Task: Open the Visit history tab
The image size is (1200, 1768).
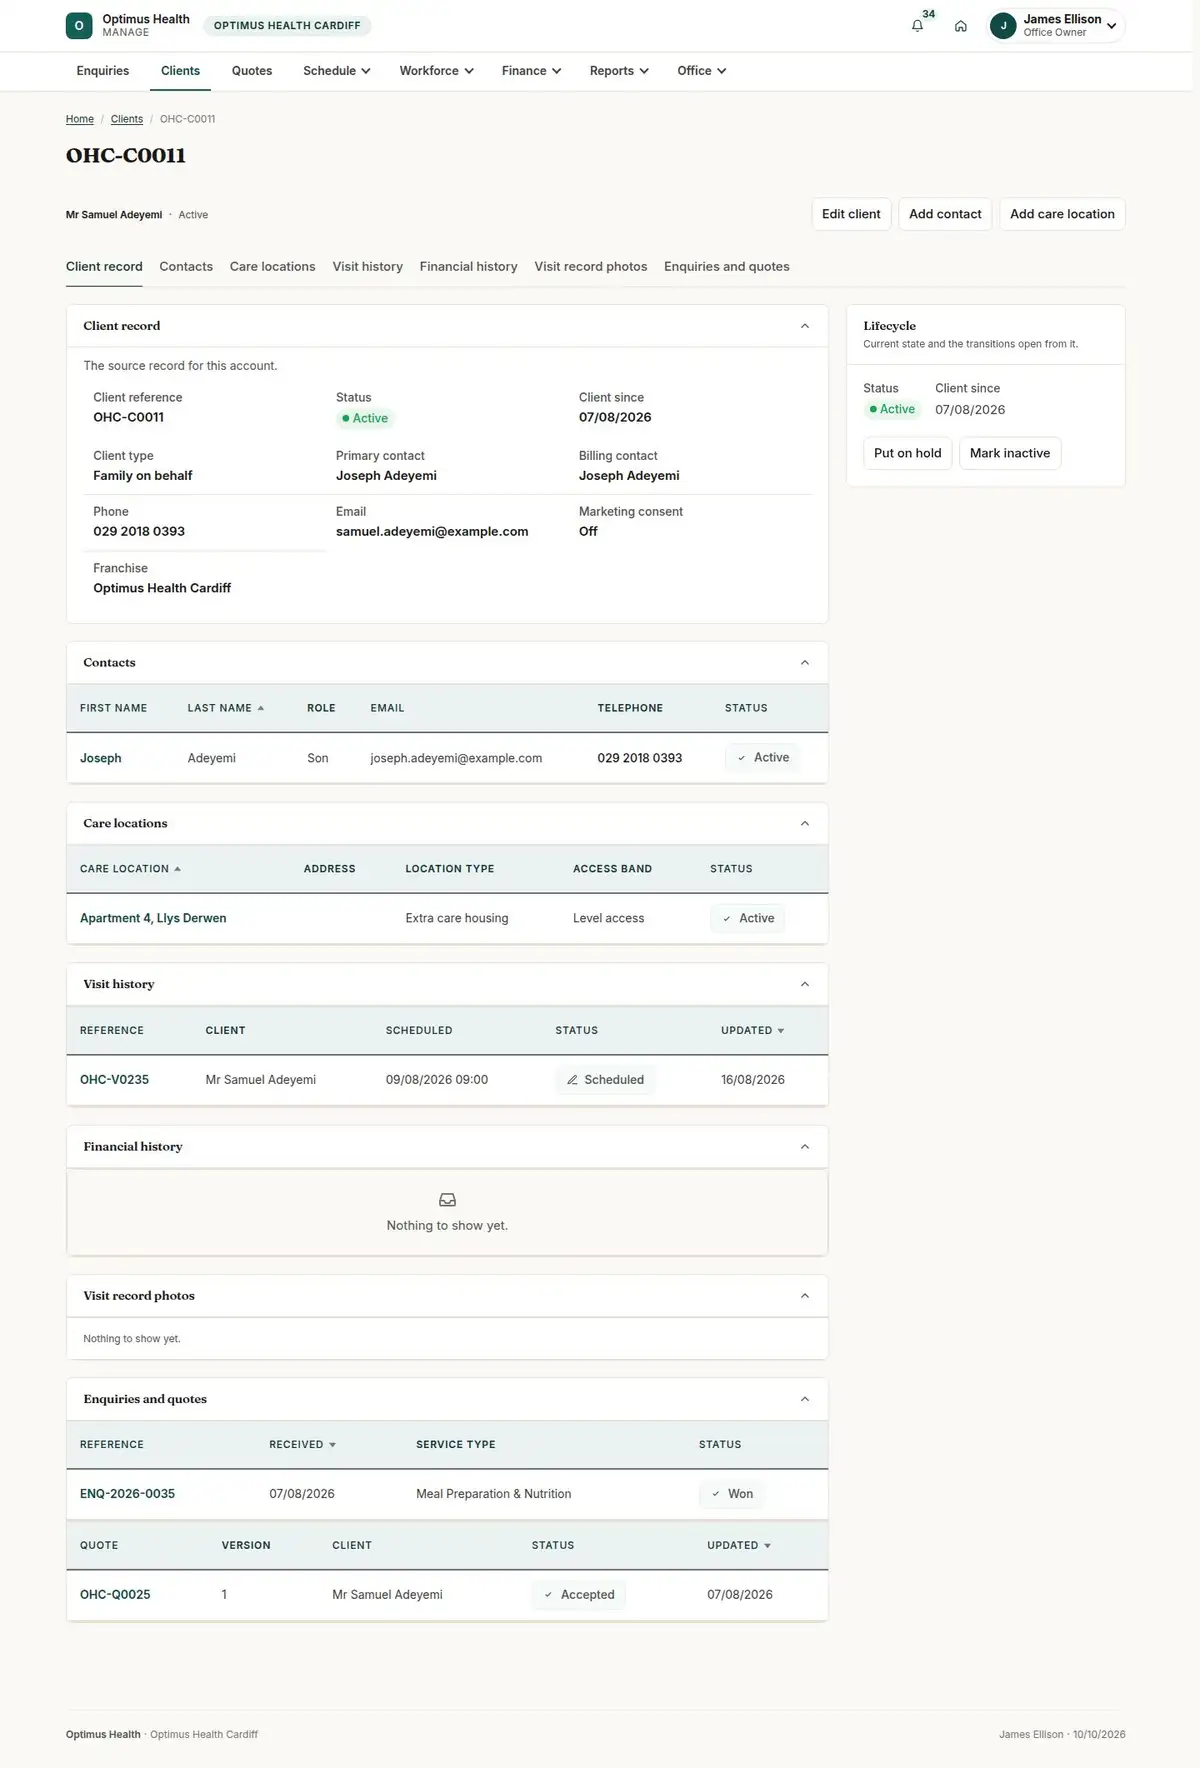Action: 368,267
